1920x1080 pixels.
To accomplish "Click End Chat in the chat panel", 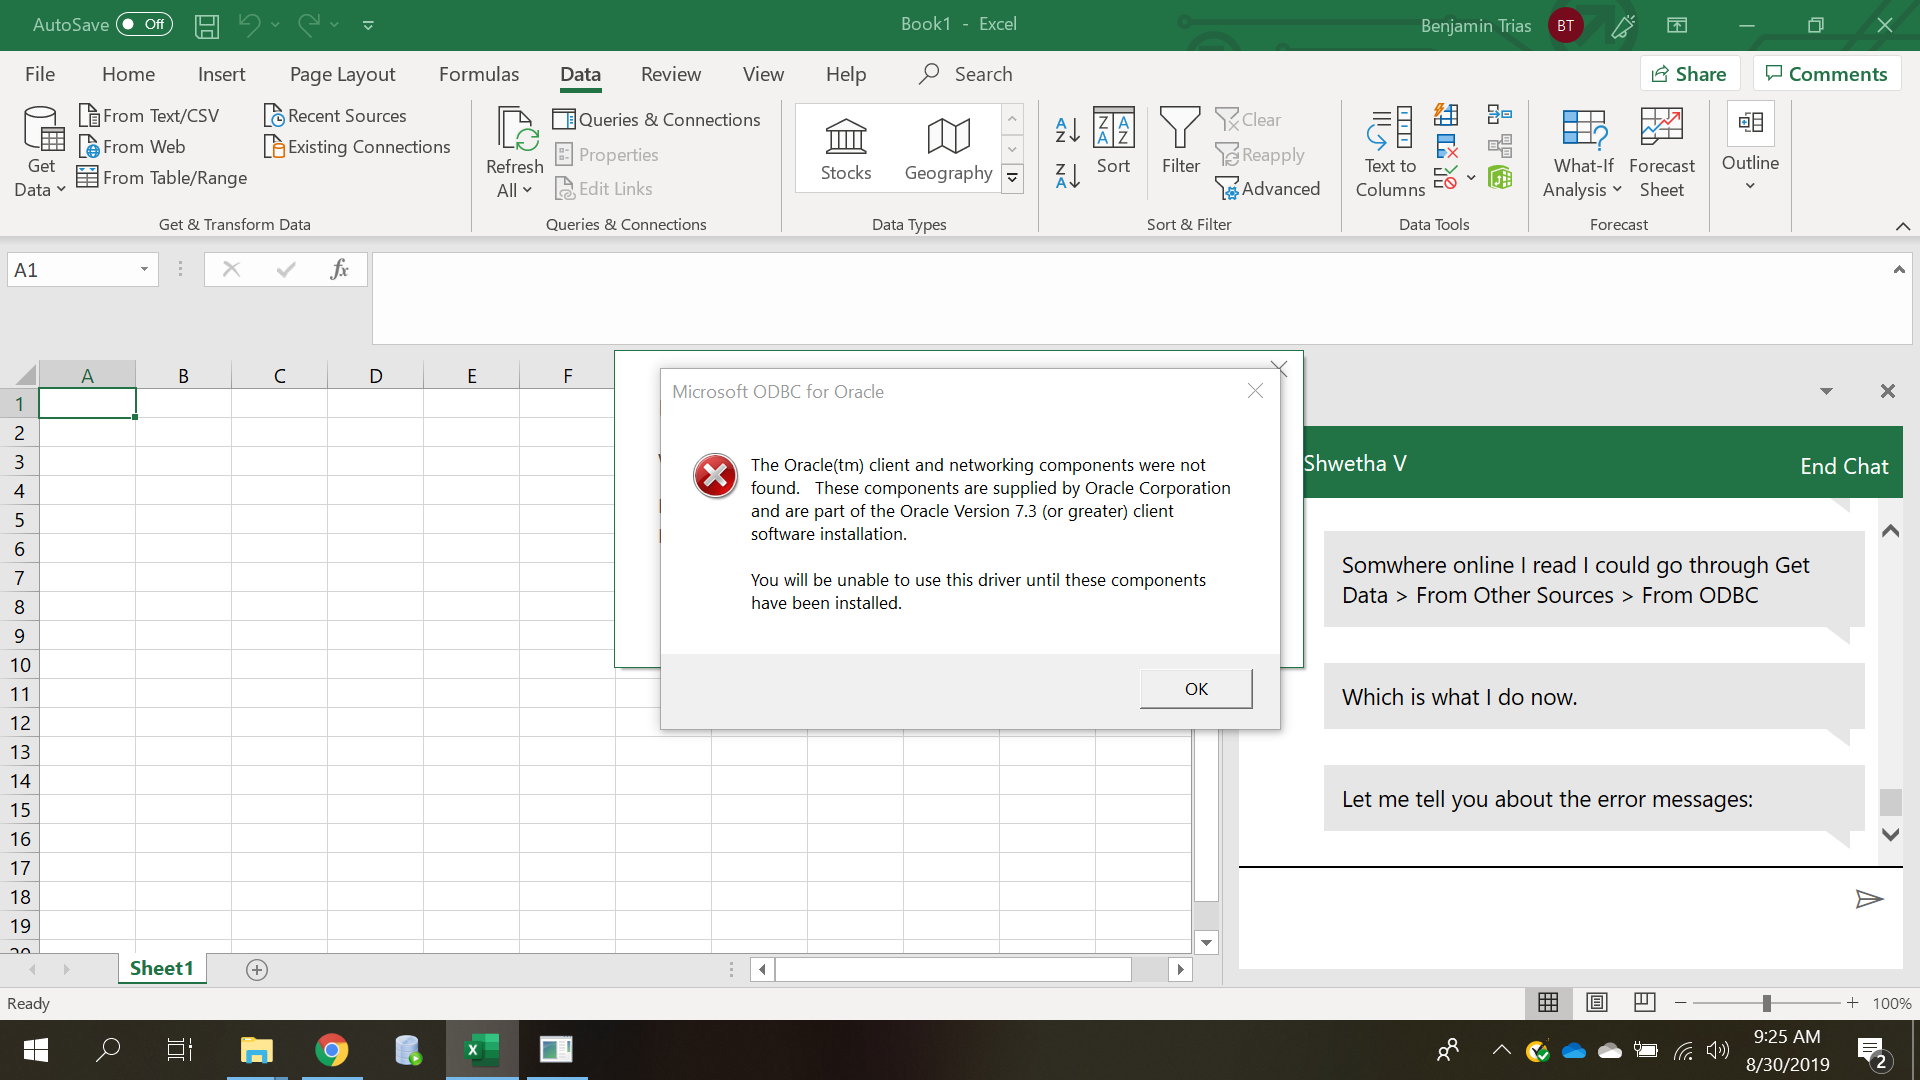I will pyautogui.click(x=1843, y=466).
